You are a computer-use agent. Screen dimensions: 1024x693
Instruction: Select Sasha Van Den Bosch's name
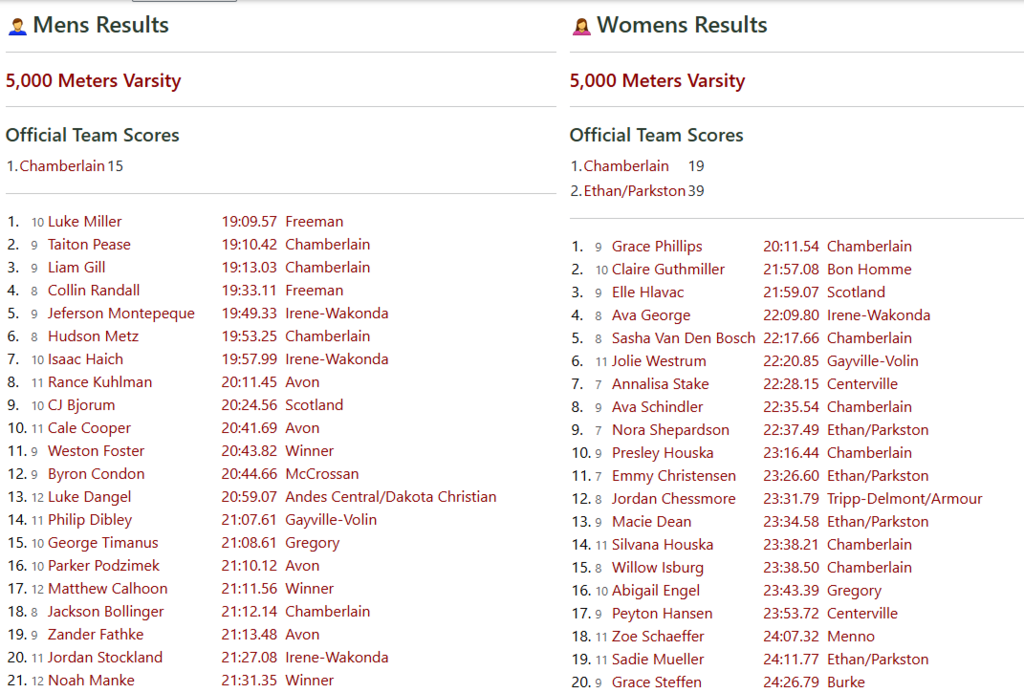tap(683, 339)
